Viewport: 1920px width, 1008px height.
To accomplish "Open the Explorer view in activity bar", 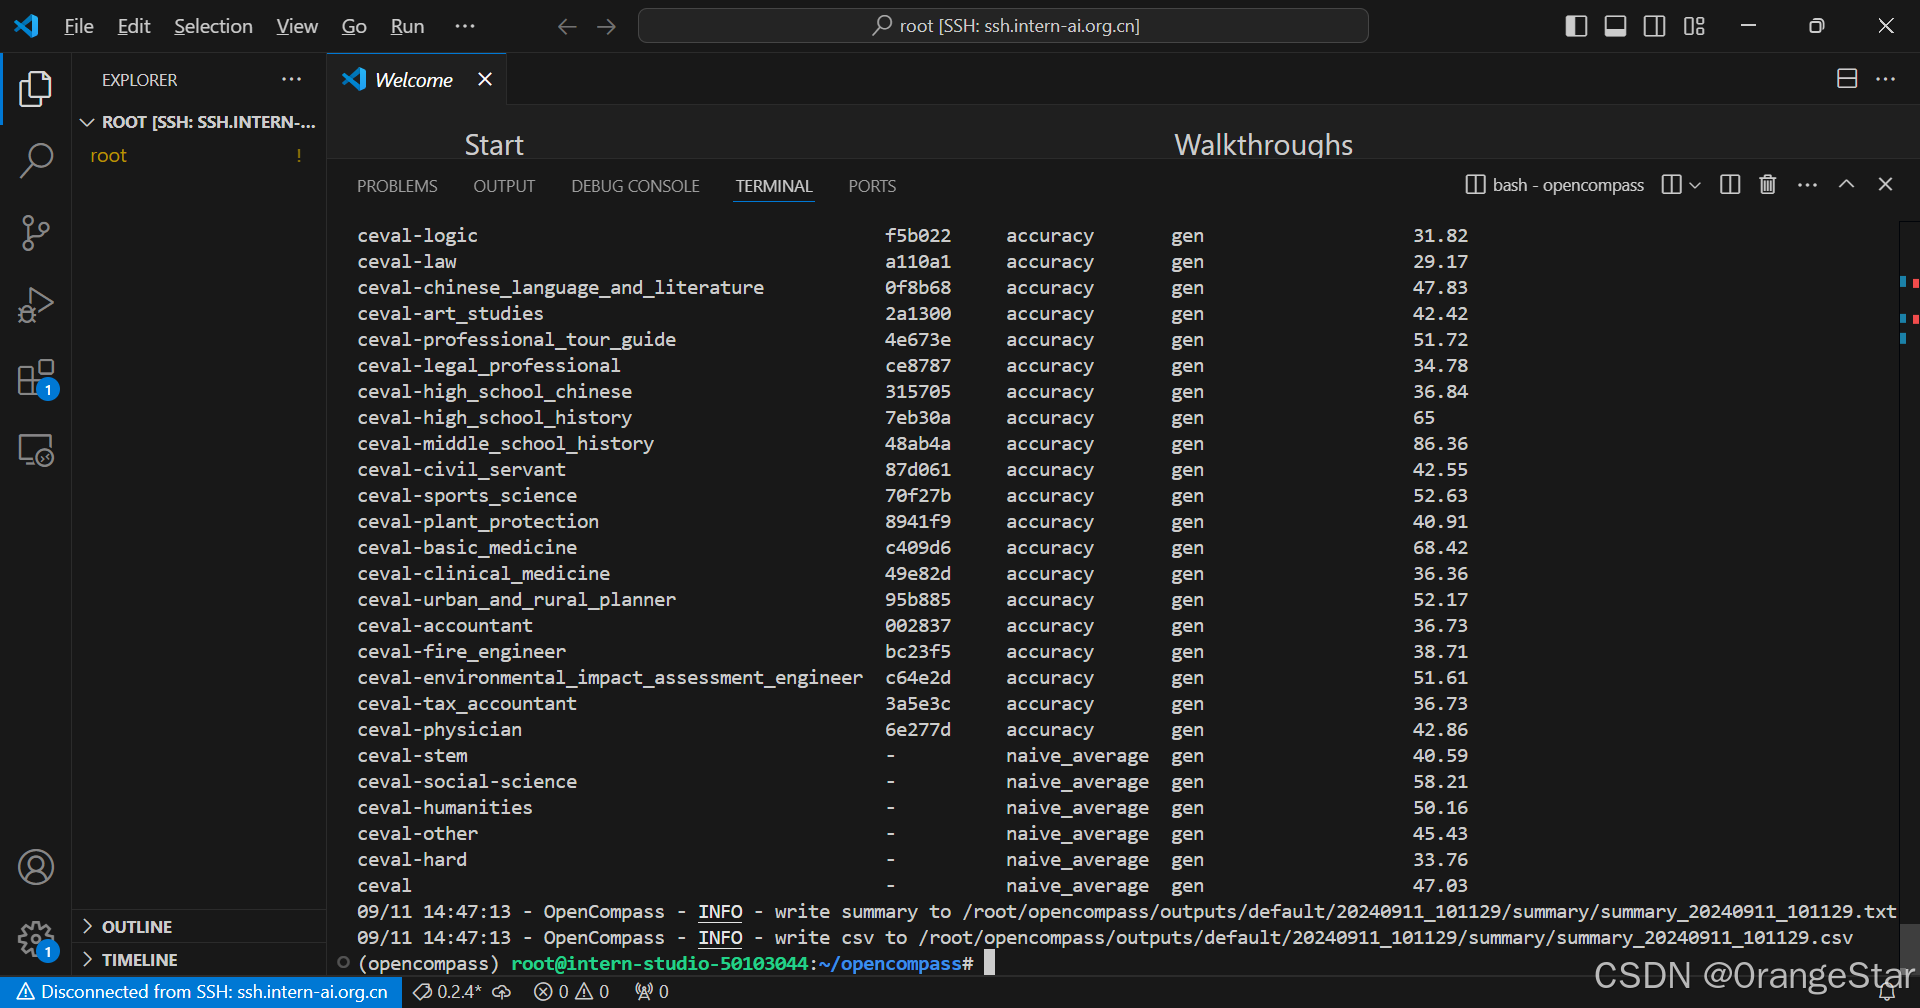I will (x=36, y=89).
